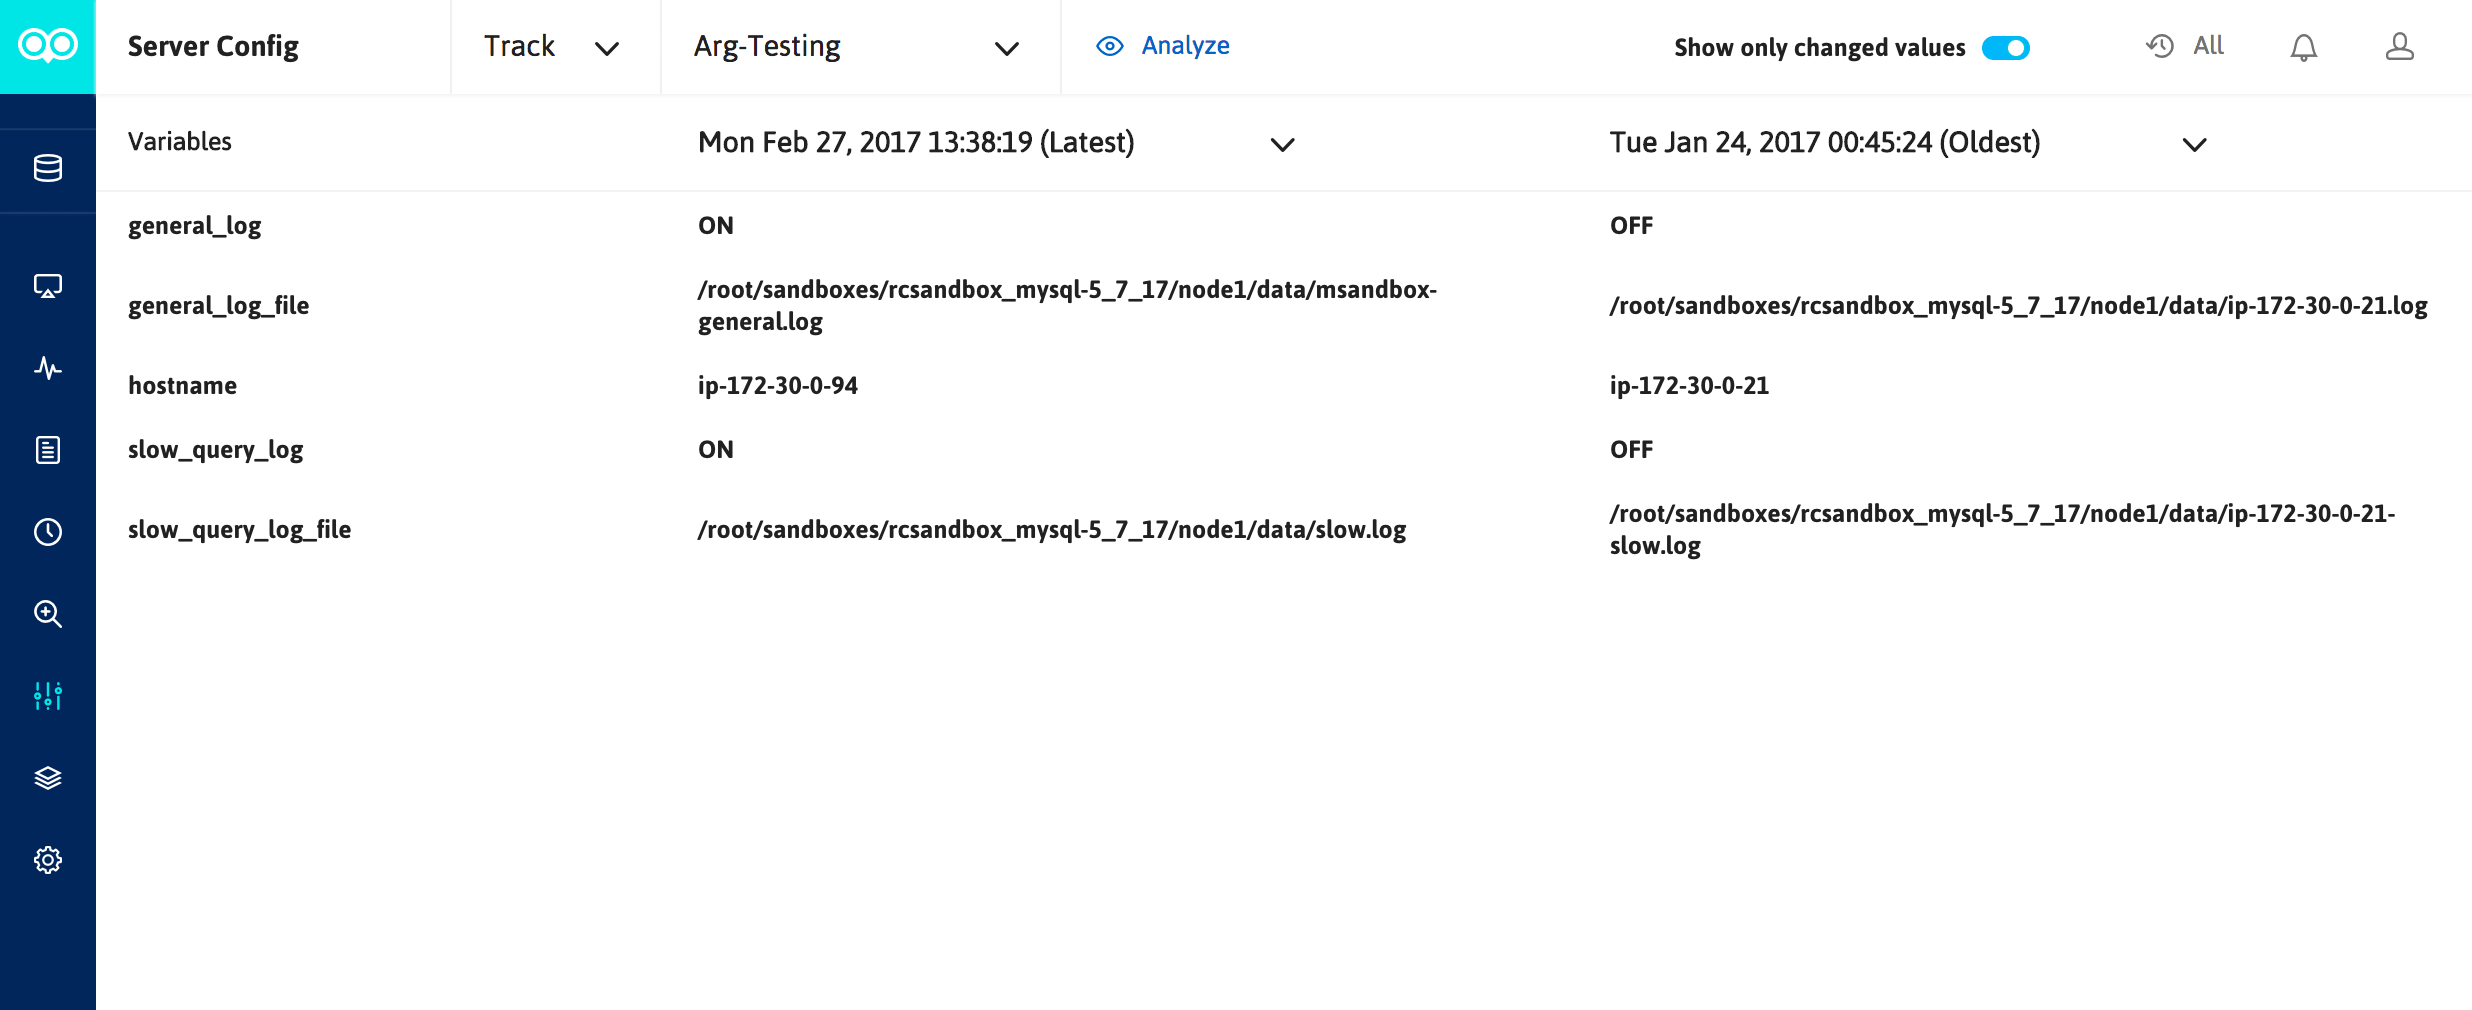Open the gear settings icon in sidebar

click(x=48, y=860)
